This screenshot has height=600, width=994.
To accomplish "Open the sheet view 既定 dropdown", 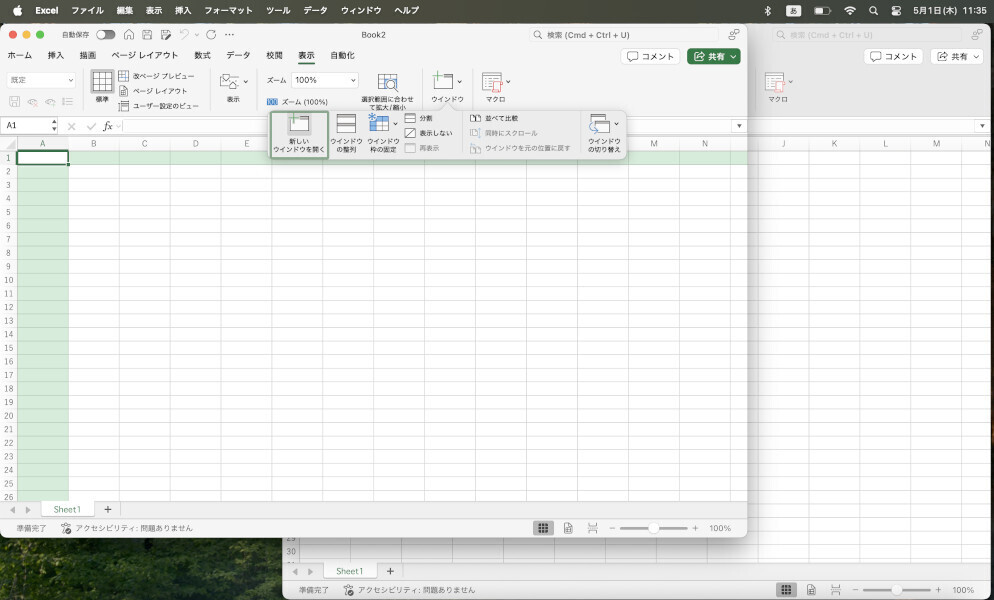I will [41, 81].
